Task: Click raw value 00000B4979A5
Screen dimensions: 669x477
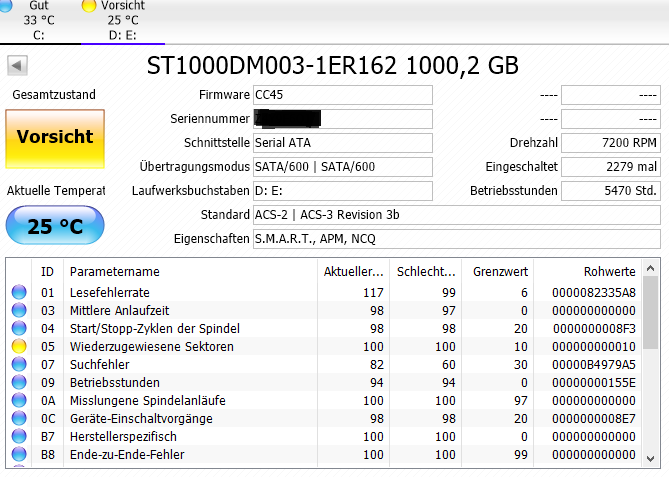Action: pos(594,364)
